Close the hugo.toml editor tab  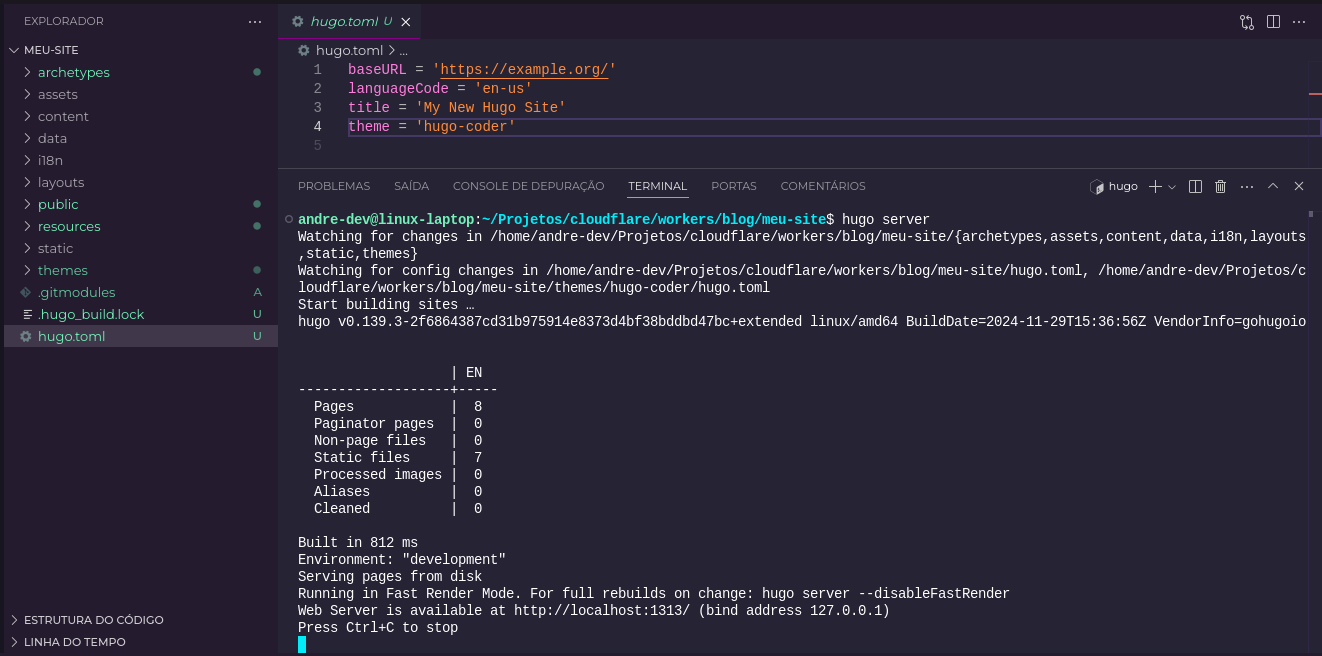(405, 21)
